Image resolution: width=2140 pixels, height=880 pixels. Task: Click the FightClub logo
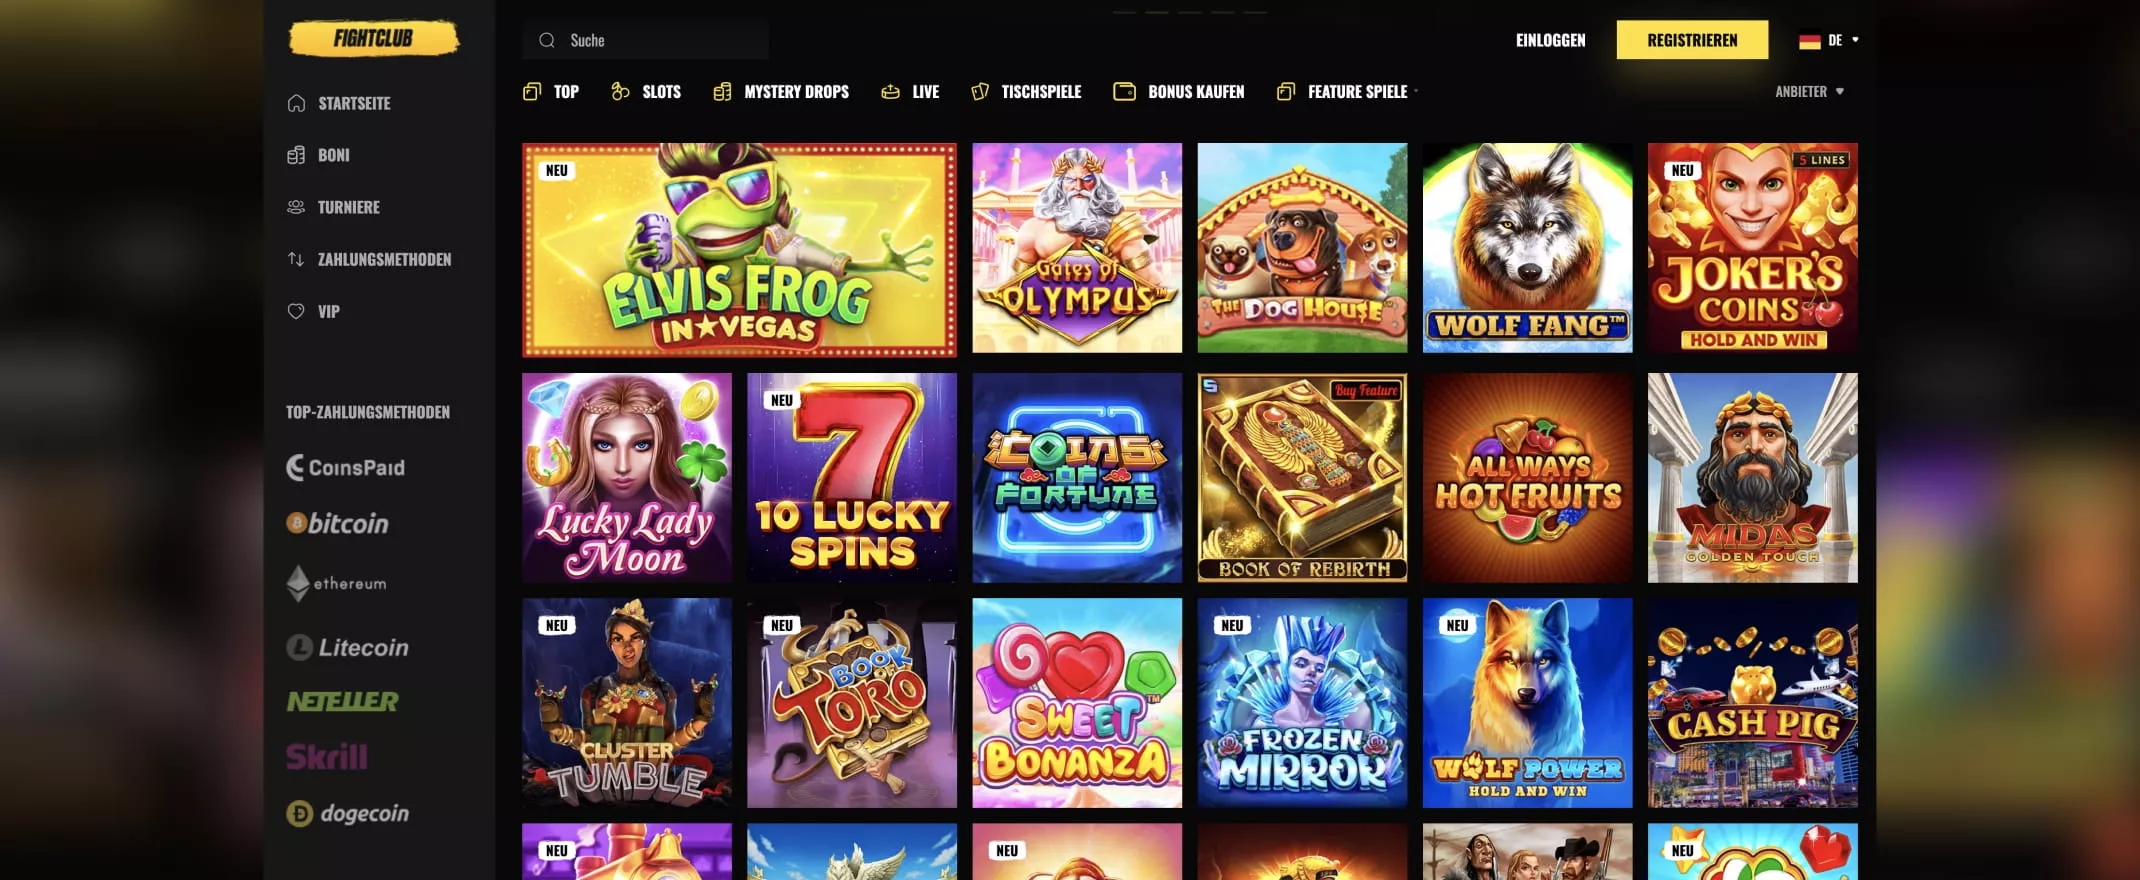pyautogui.click(x=373, y=39)
